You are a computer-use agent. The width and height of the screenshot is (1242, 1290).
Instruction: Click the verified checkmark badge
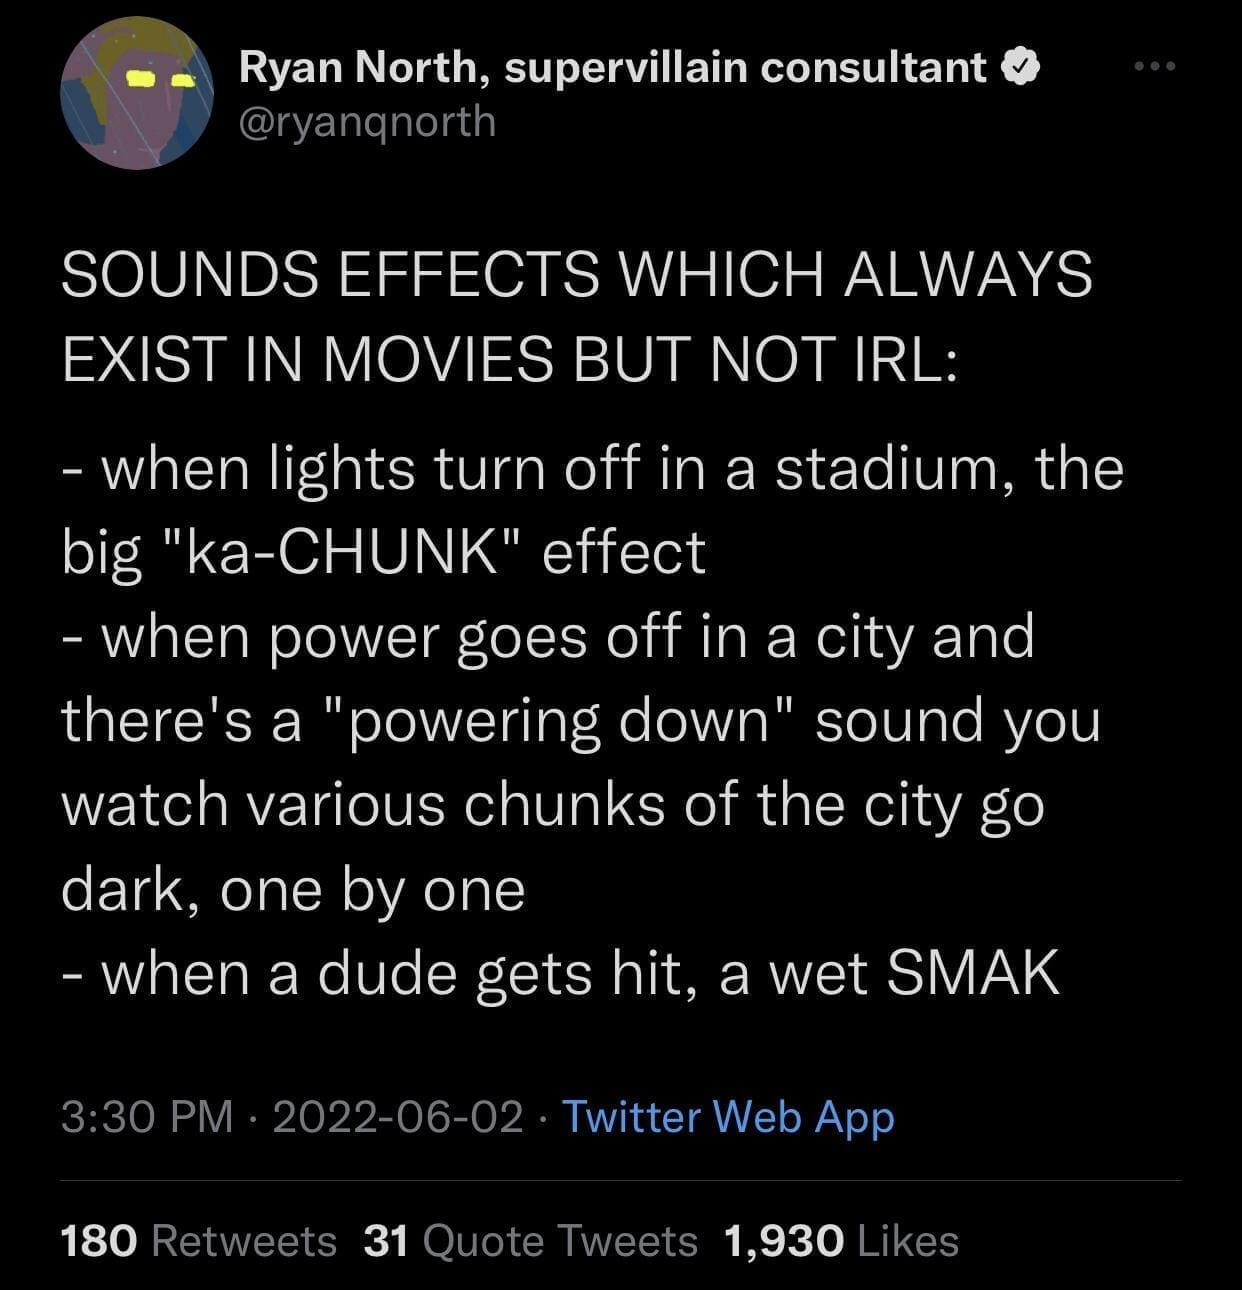pos(1020,67)
